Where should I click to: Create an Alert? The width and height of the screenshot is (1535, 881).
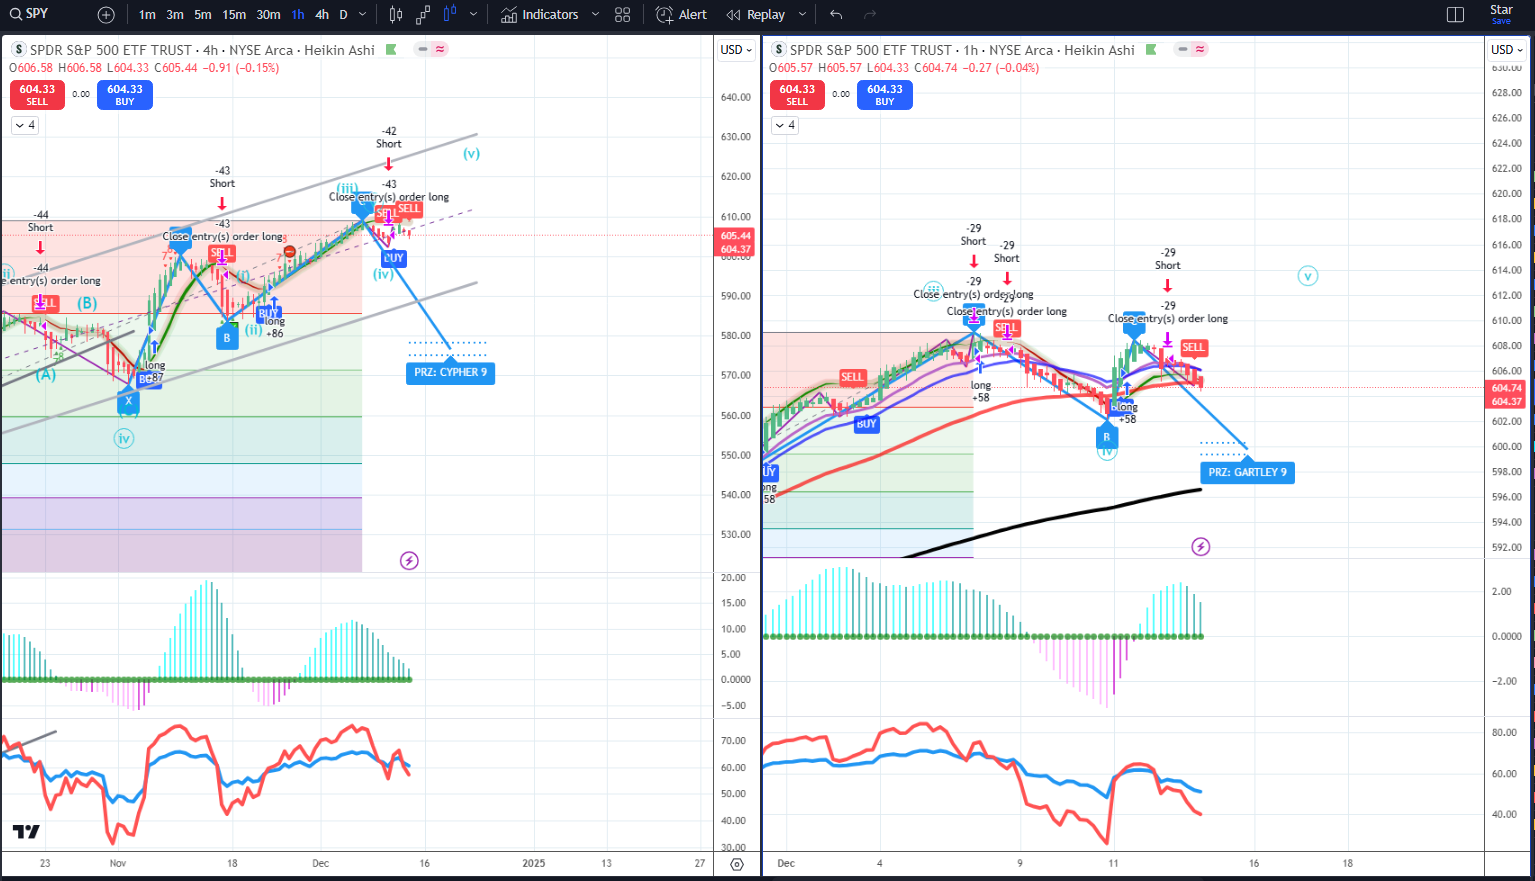point(681,15)
